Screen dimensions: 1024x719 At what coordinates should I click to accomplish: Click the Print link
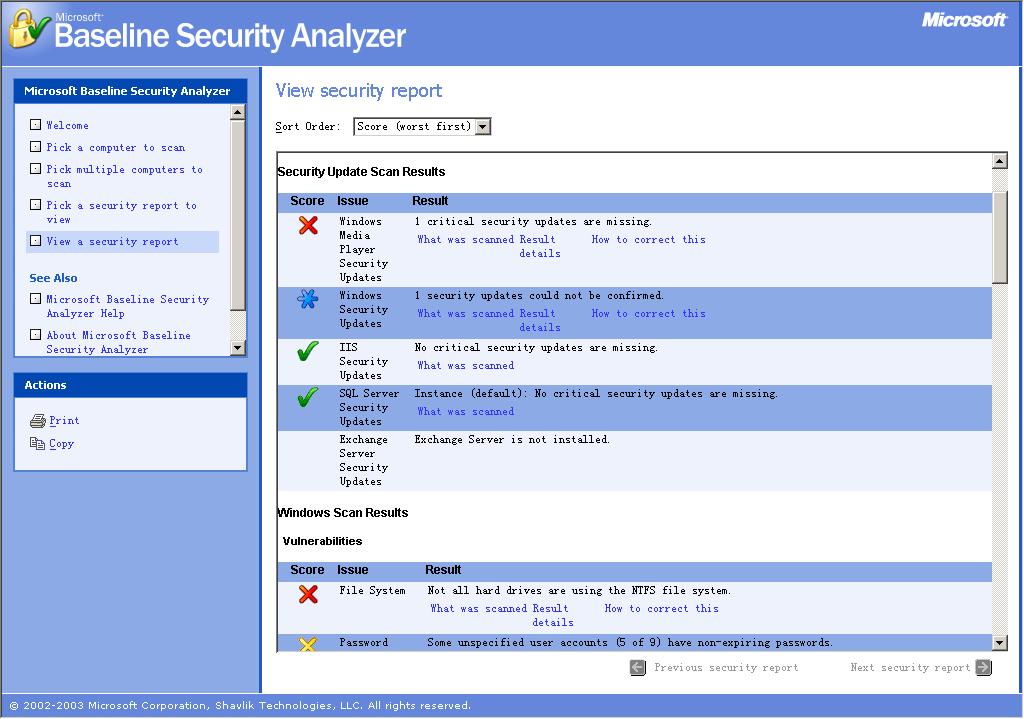point(64,421)
